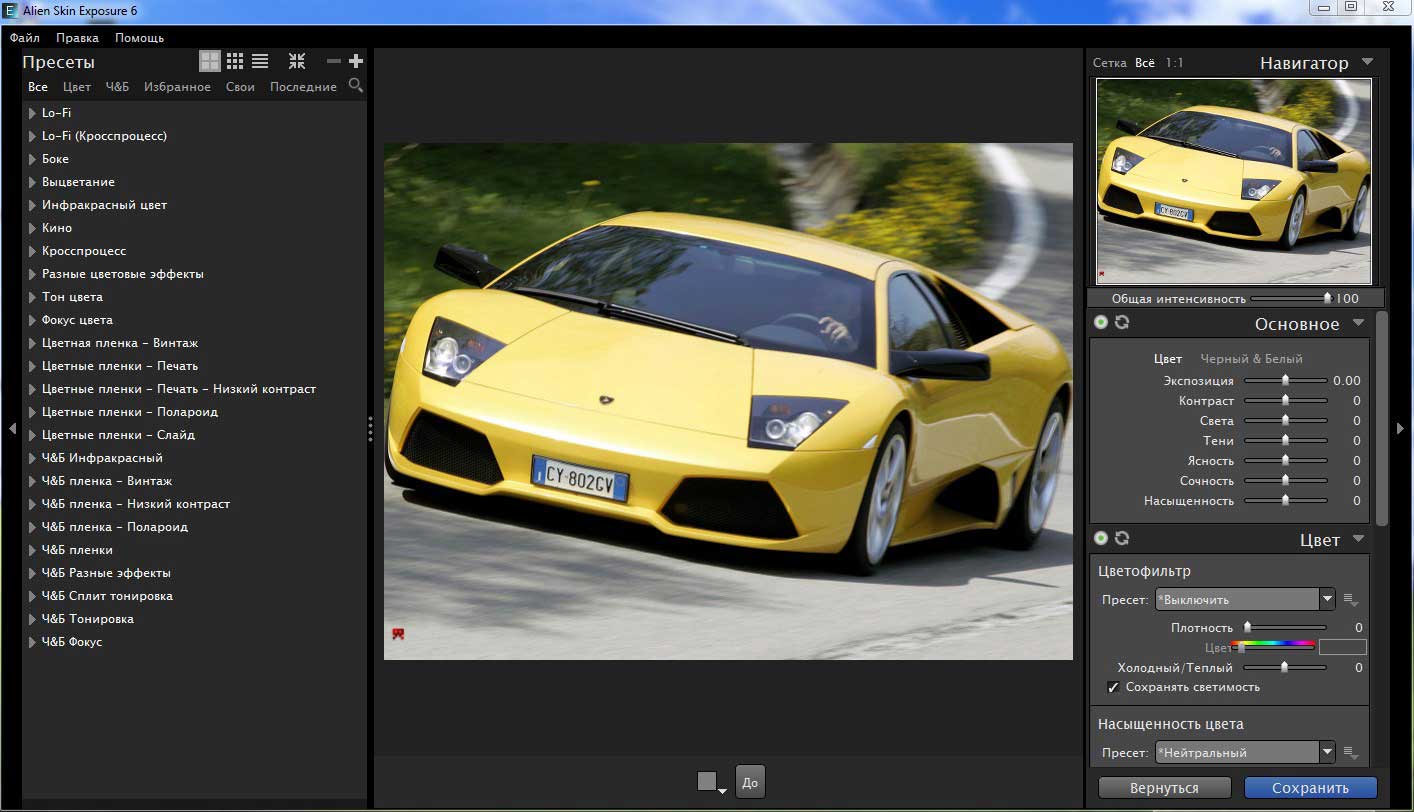Click the Насыщенность slider in Основное
The image size is (1414, 812).
[x=1285, y=501]
